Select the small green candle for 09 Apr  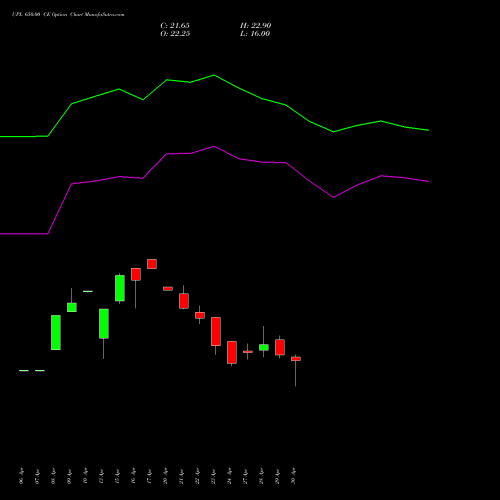(x=72, y=307)
